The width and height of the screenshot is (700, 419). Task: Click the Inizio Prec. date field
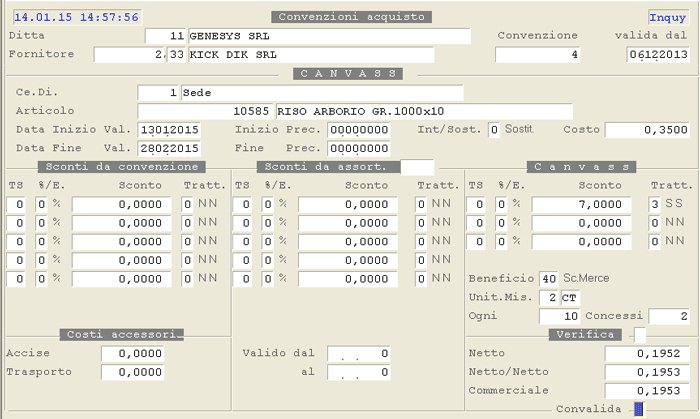coord(359,130)
